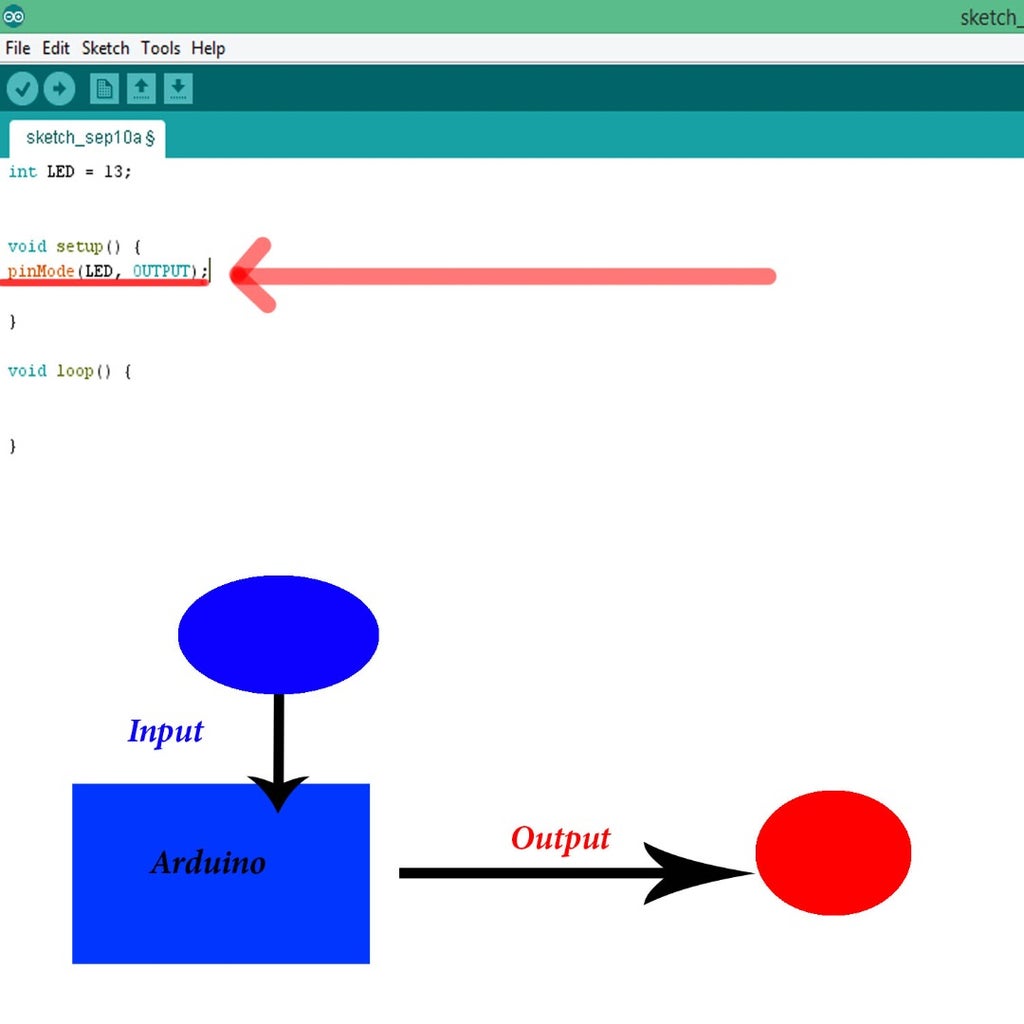This screenshot has height=1024, width=1024.
Task: Click the blue Arduino box in the flowchart
Action: coord(220,870)
